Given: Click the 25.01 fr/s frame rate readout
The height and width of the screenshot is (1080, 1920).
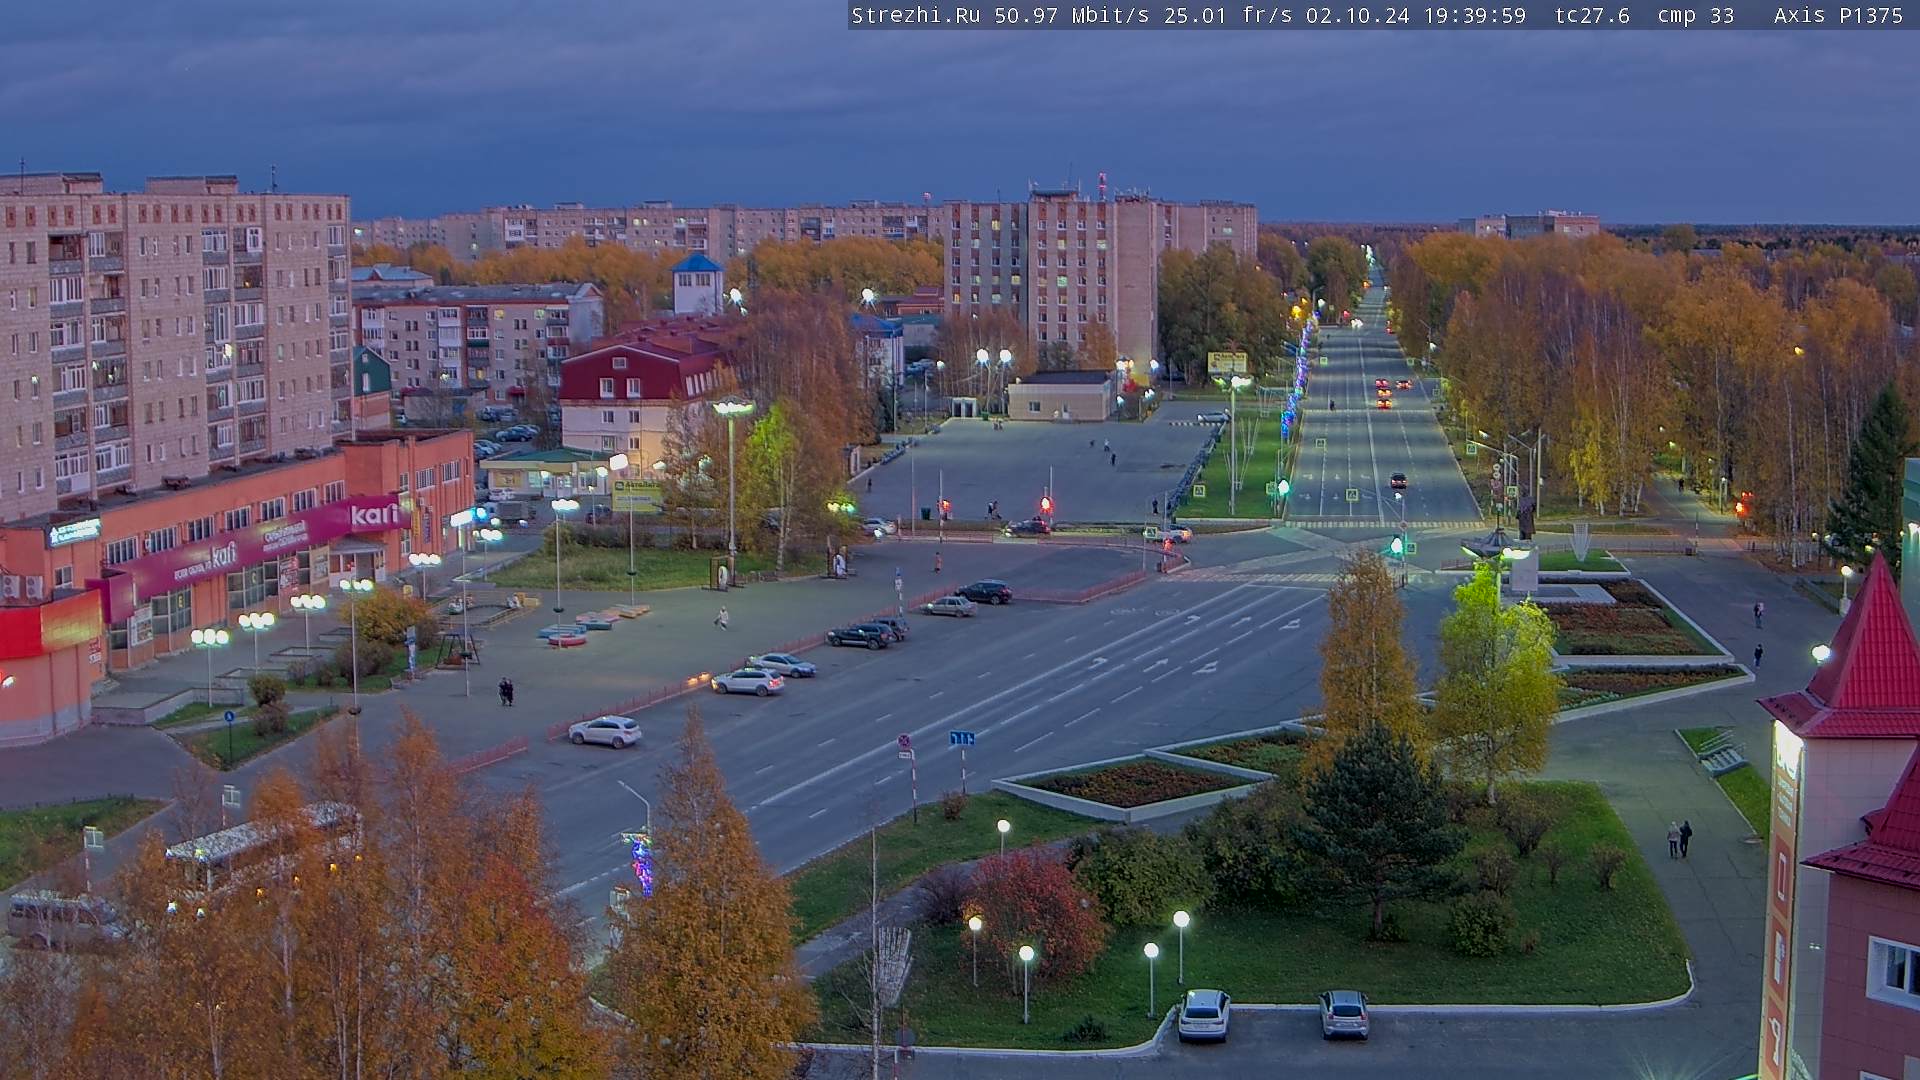Looking at the screenshot, I should (1229, 15).
